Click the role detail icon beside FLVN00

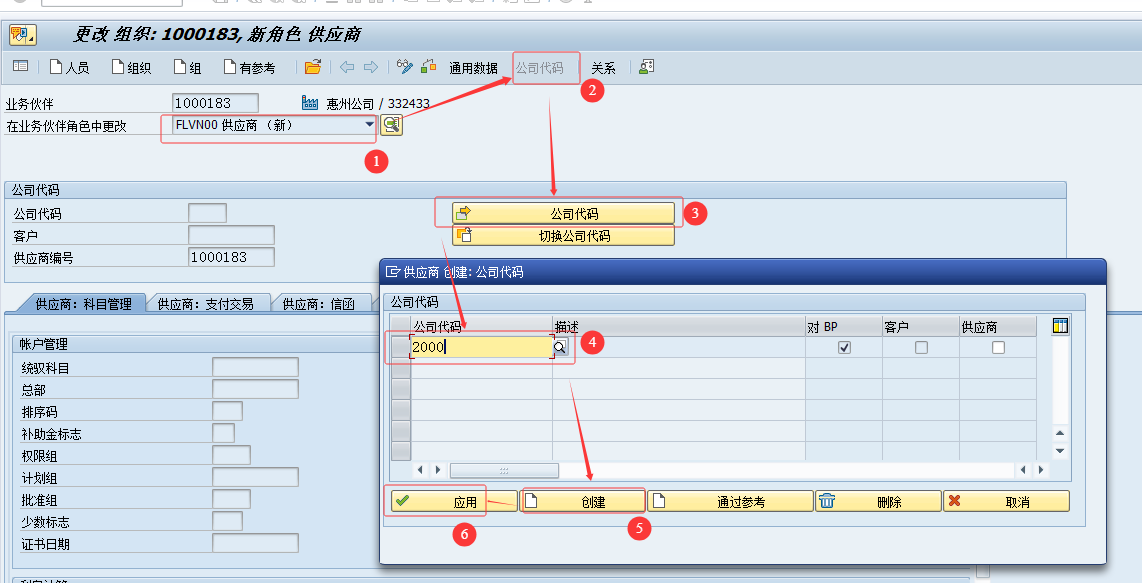[x=390, y=125]
